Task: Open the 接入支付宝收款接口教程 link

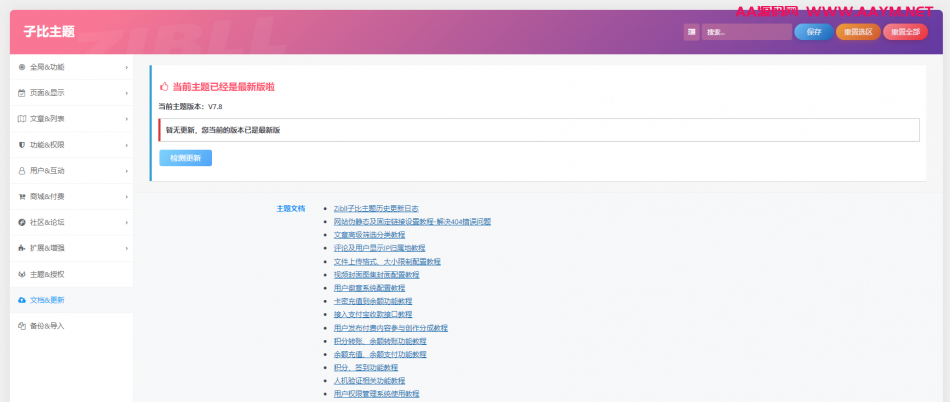Action: (x=373, y=315)
